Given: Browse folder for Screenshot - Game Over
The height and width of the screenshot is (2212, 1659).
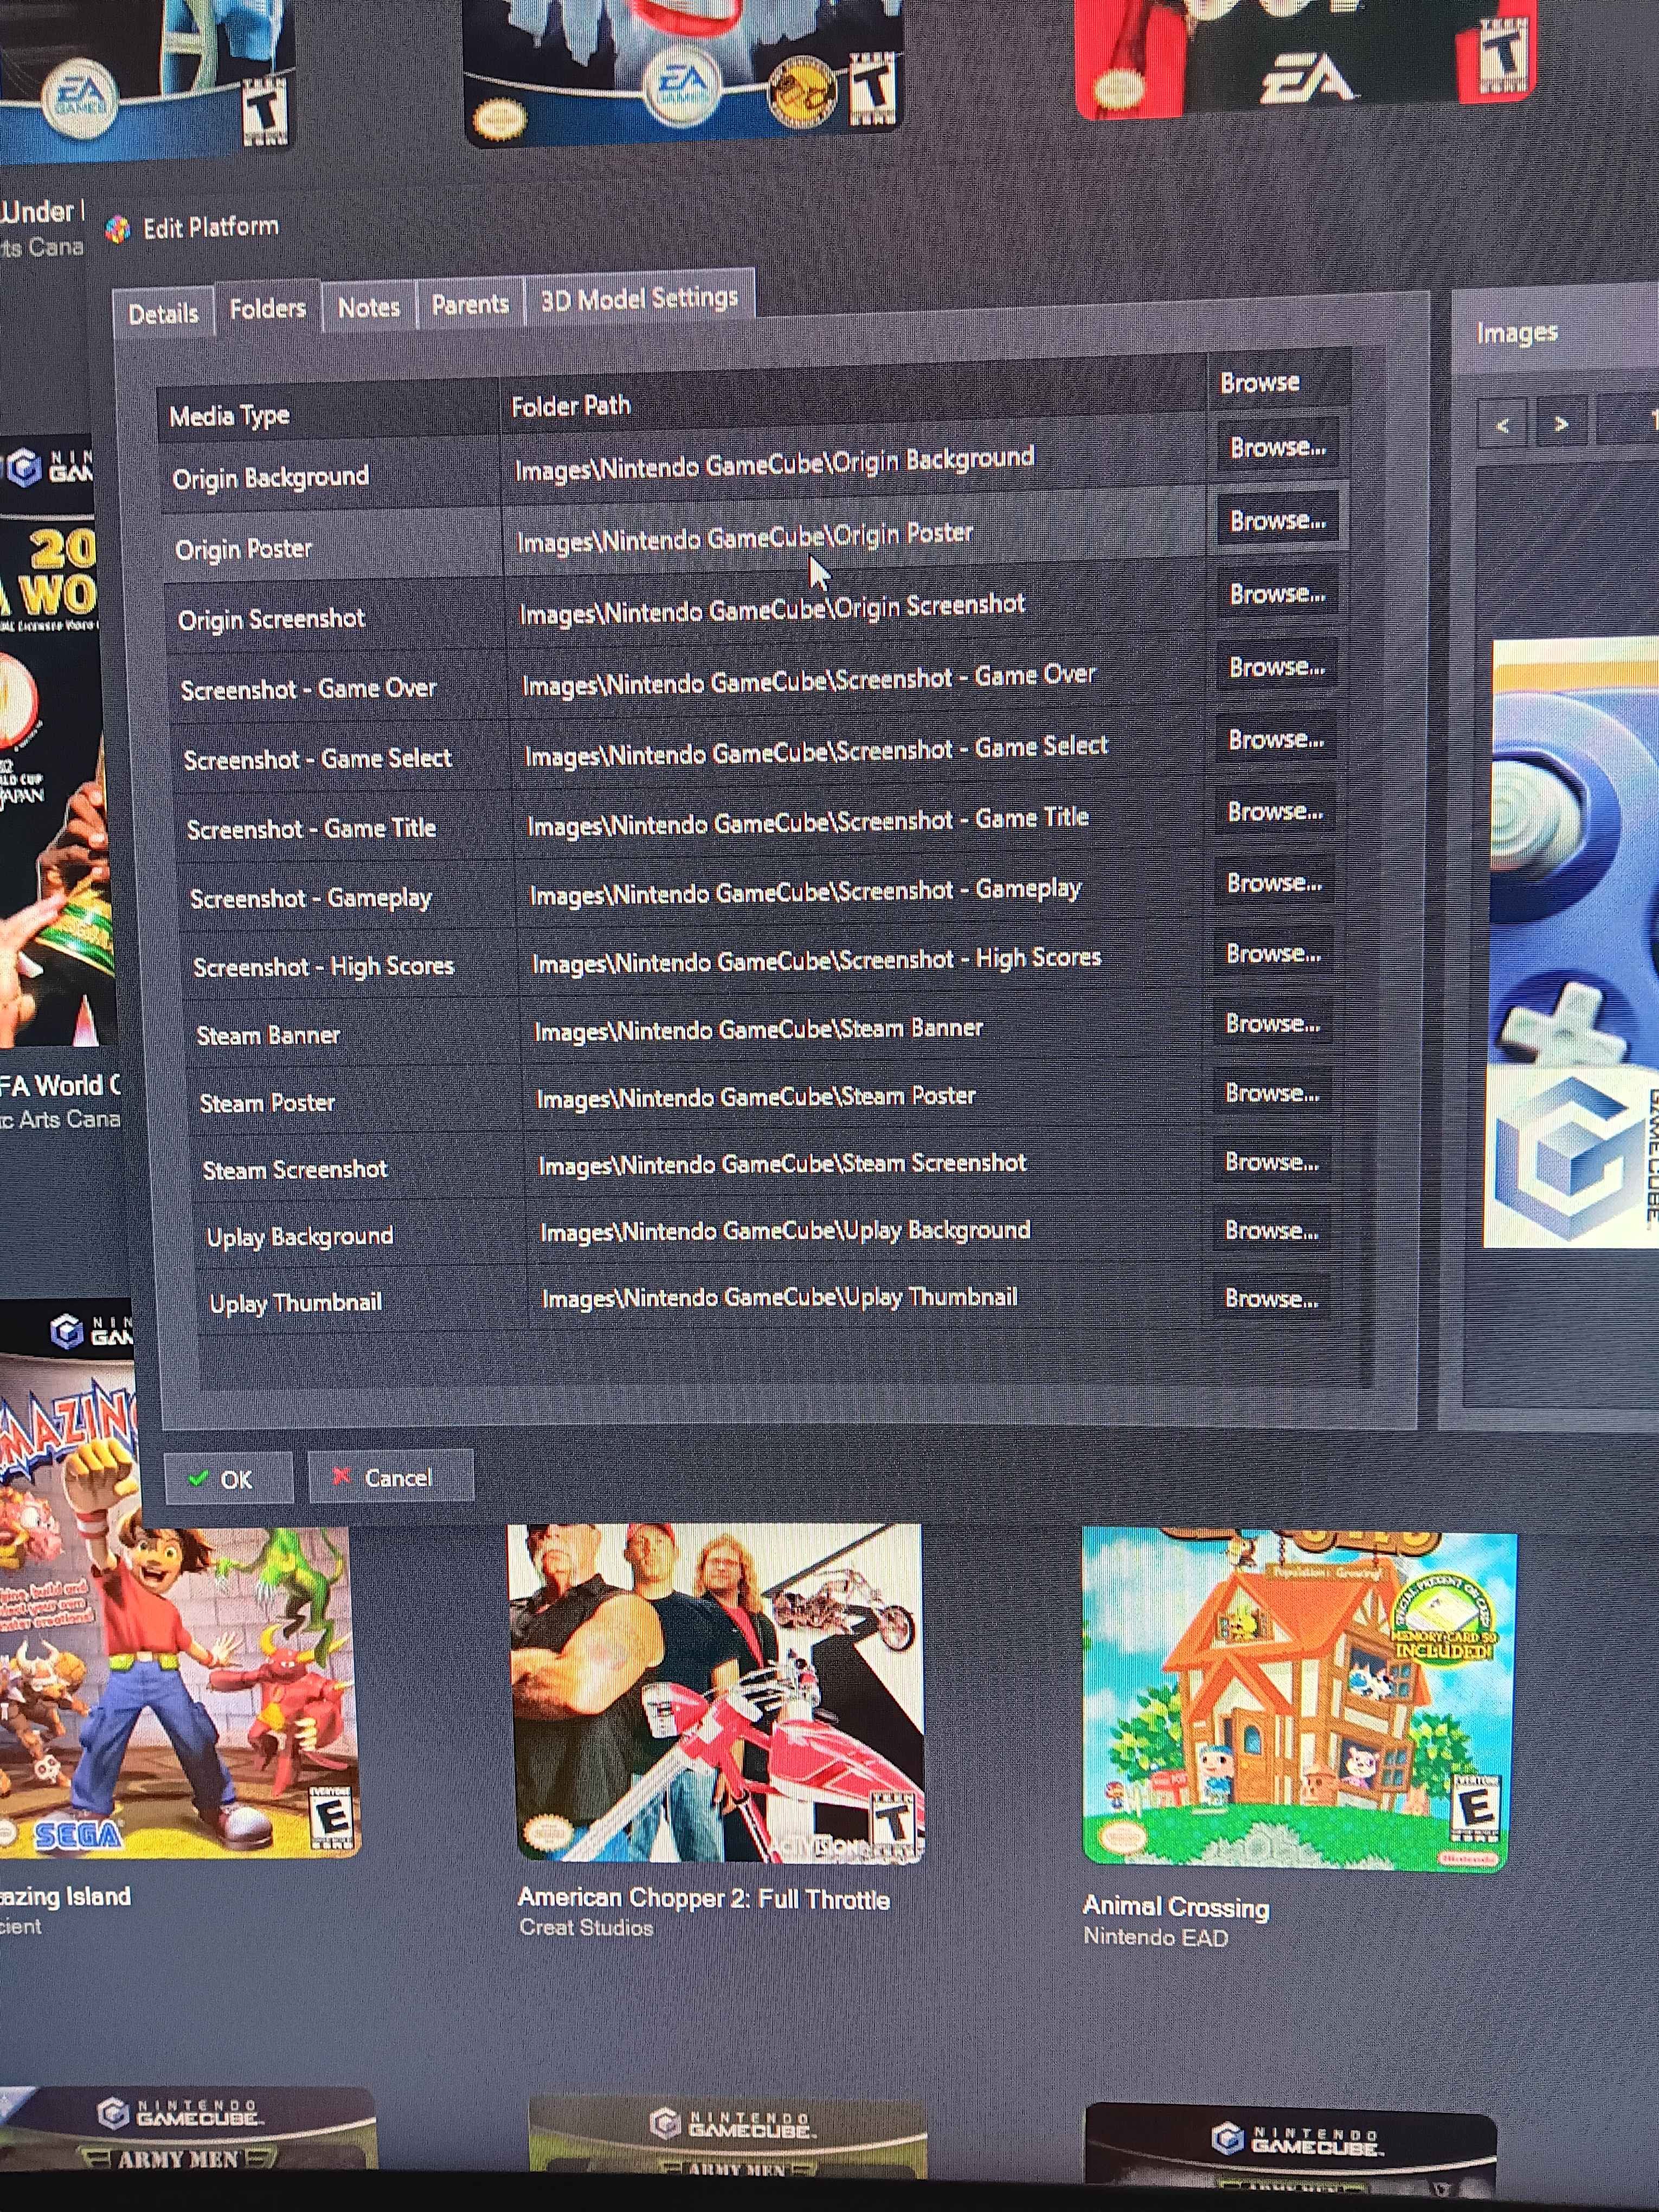Looking at the screenshot, I should [1276, 667].
